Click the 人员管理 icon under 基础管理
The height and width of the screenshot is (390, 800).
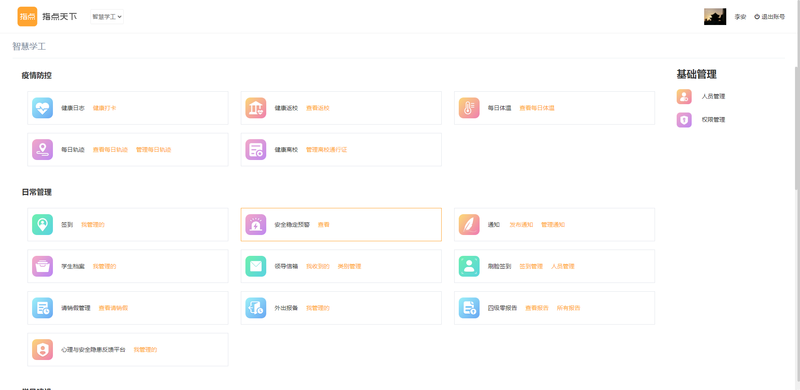point(684,96)
